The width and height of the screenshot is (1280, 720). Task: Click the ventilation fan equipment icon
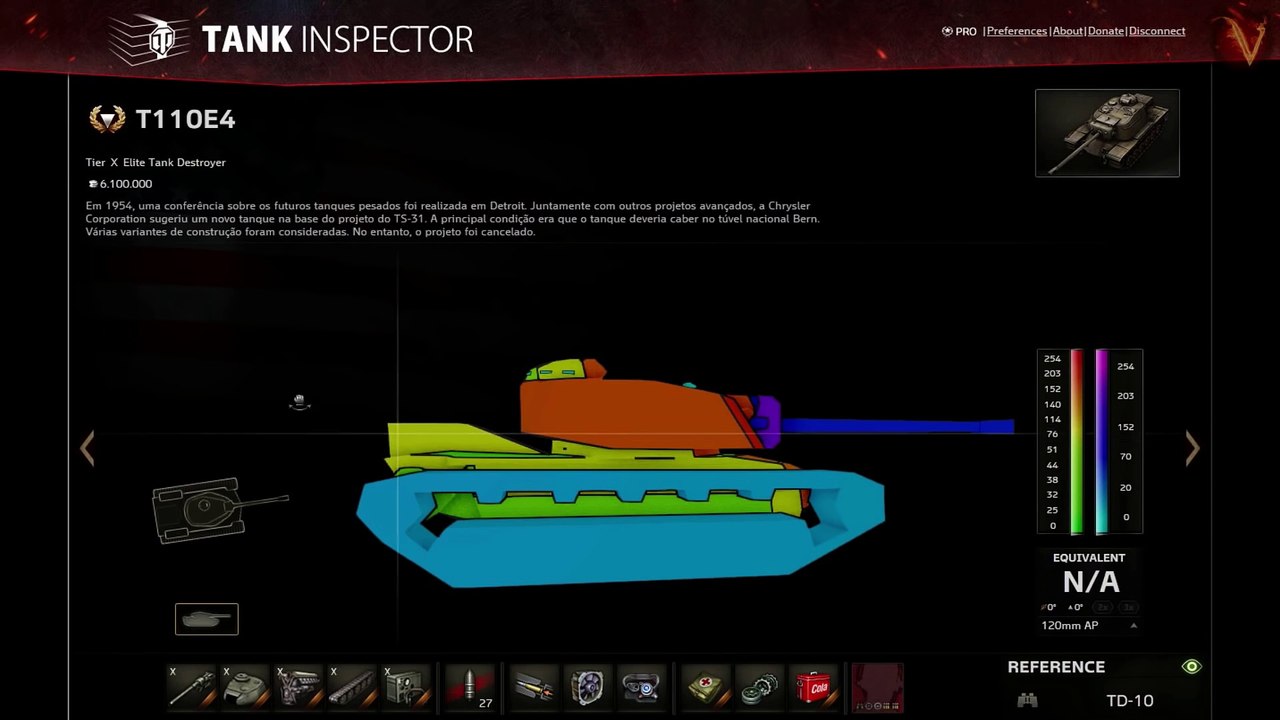tap(588, 687)
